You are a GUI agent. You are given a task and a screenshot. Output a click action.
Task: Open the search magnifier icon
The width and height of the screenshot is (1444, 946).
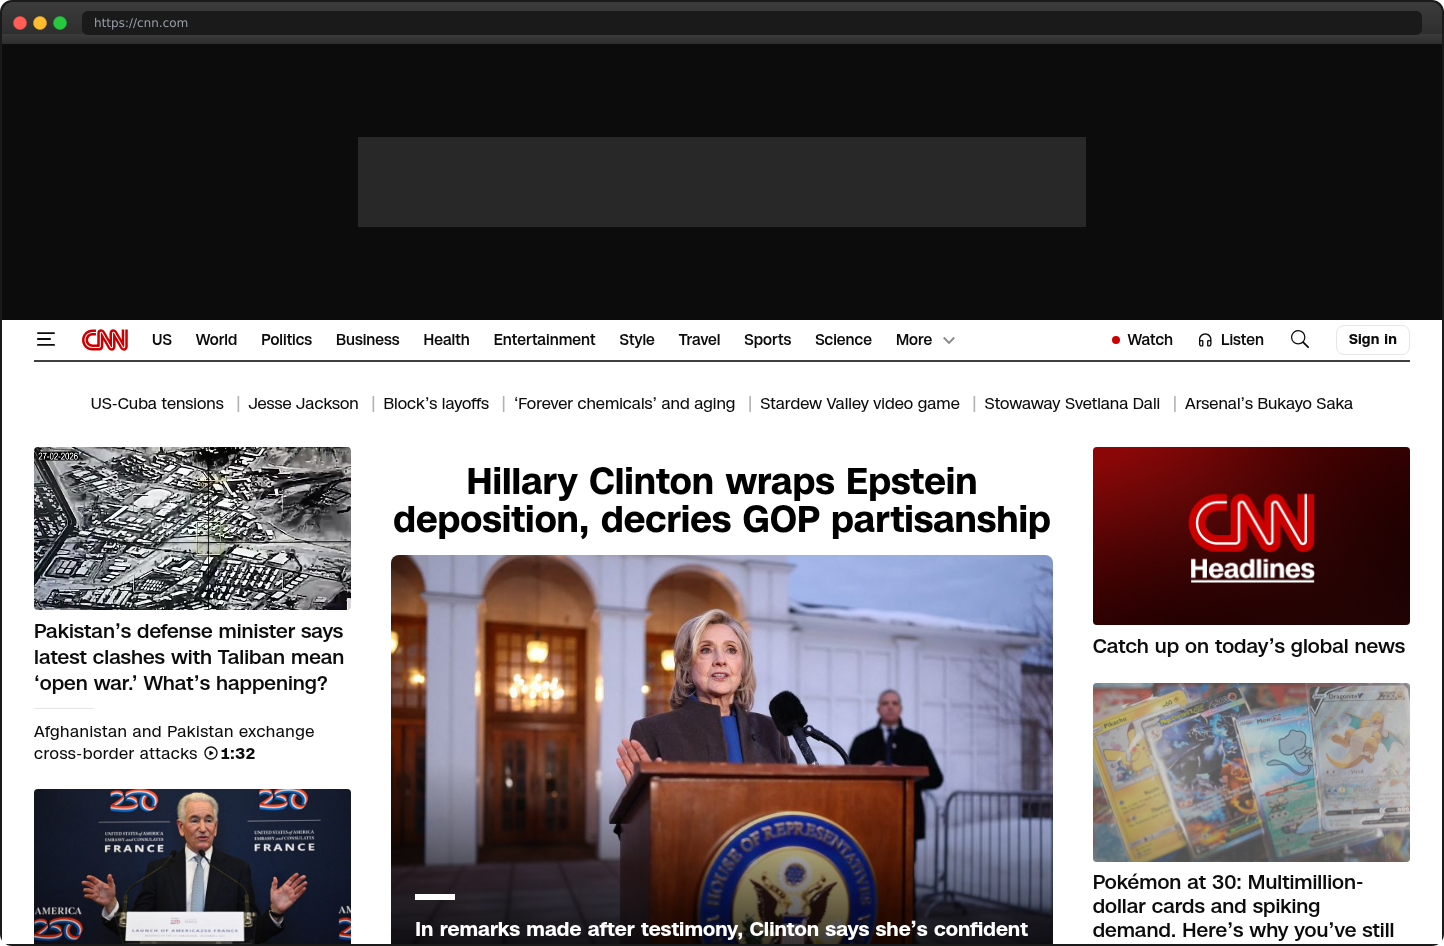click(1299, 339)
